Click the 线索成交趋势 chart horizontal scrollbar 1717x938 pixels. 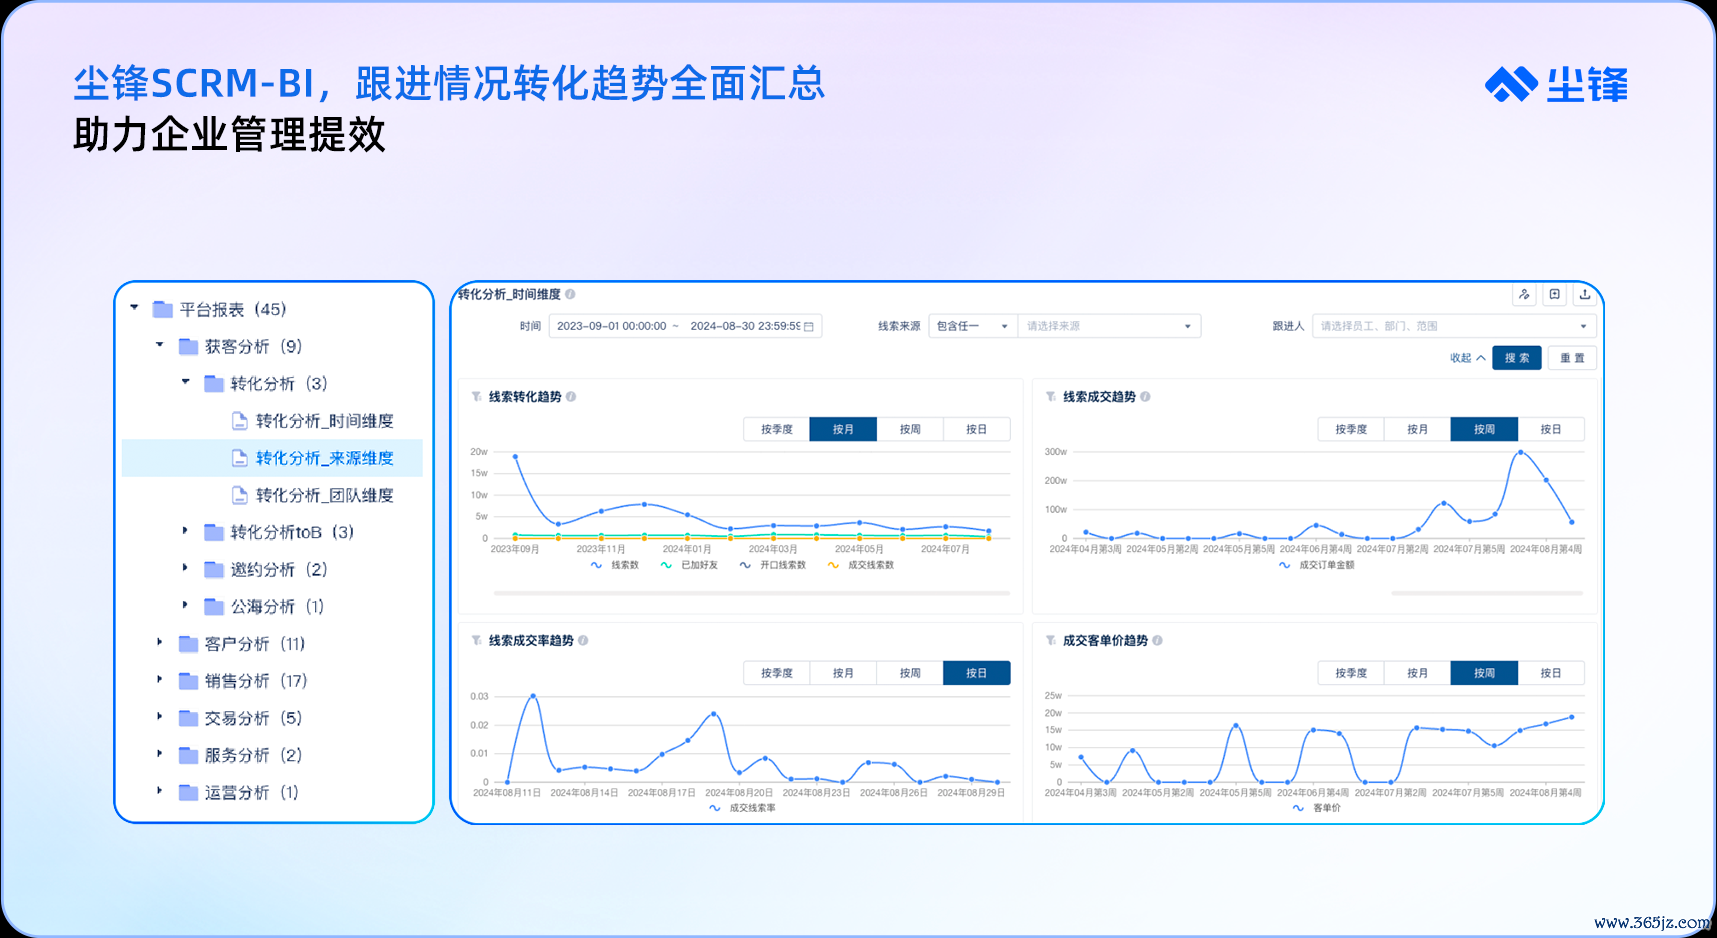[1487, 593]
